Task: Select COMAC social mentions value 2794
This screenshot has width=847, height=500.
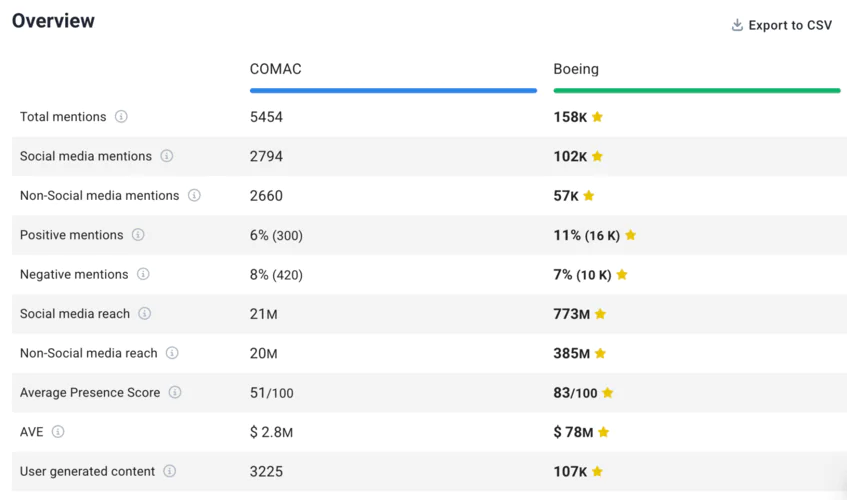Action: point(266,157)
